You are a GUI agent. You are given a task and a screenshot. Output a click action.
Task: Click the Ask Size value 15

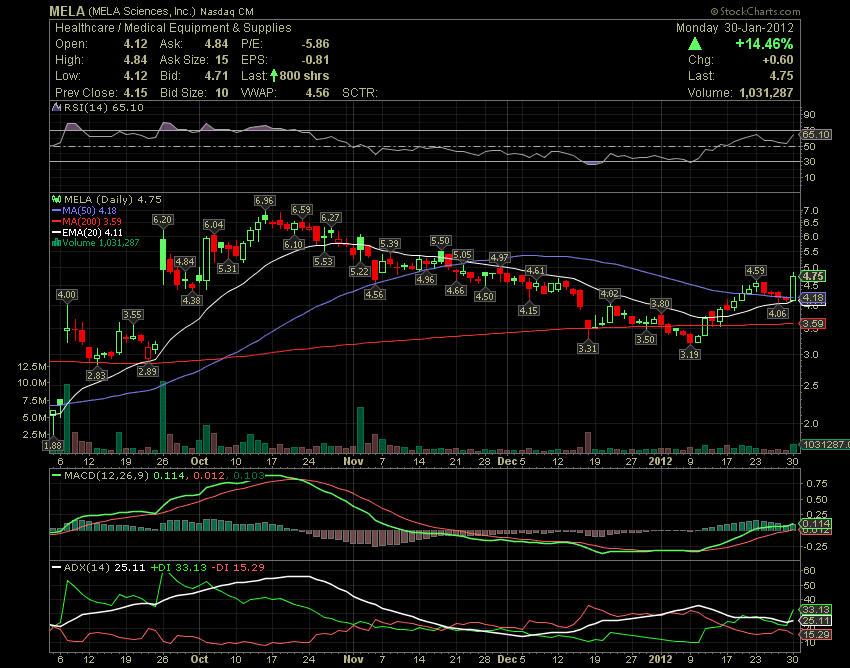click(x=222, y=60)
